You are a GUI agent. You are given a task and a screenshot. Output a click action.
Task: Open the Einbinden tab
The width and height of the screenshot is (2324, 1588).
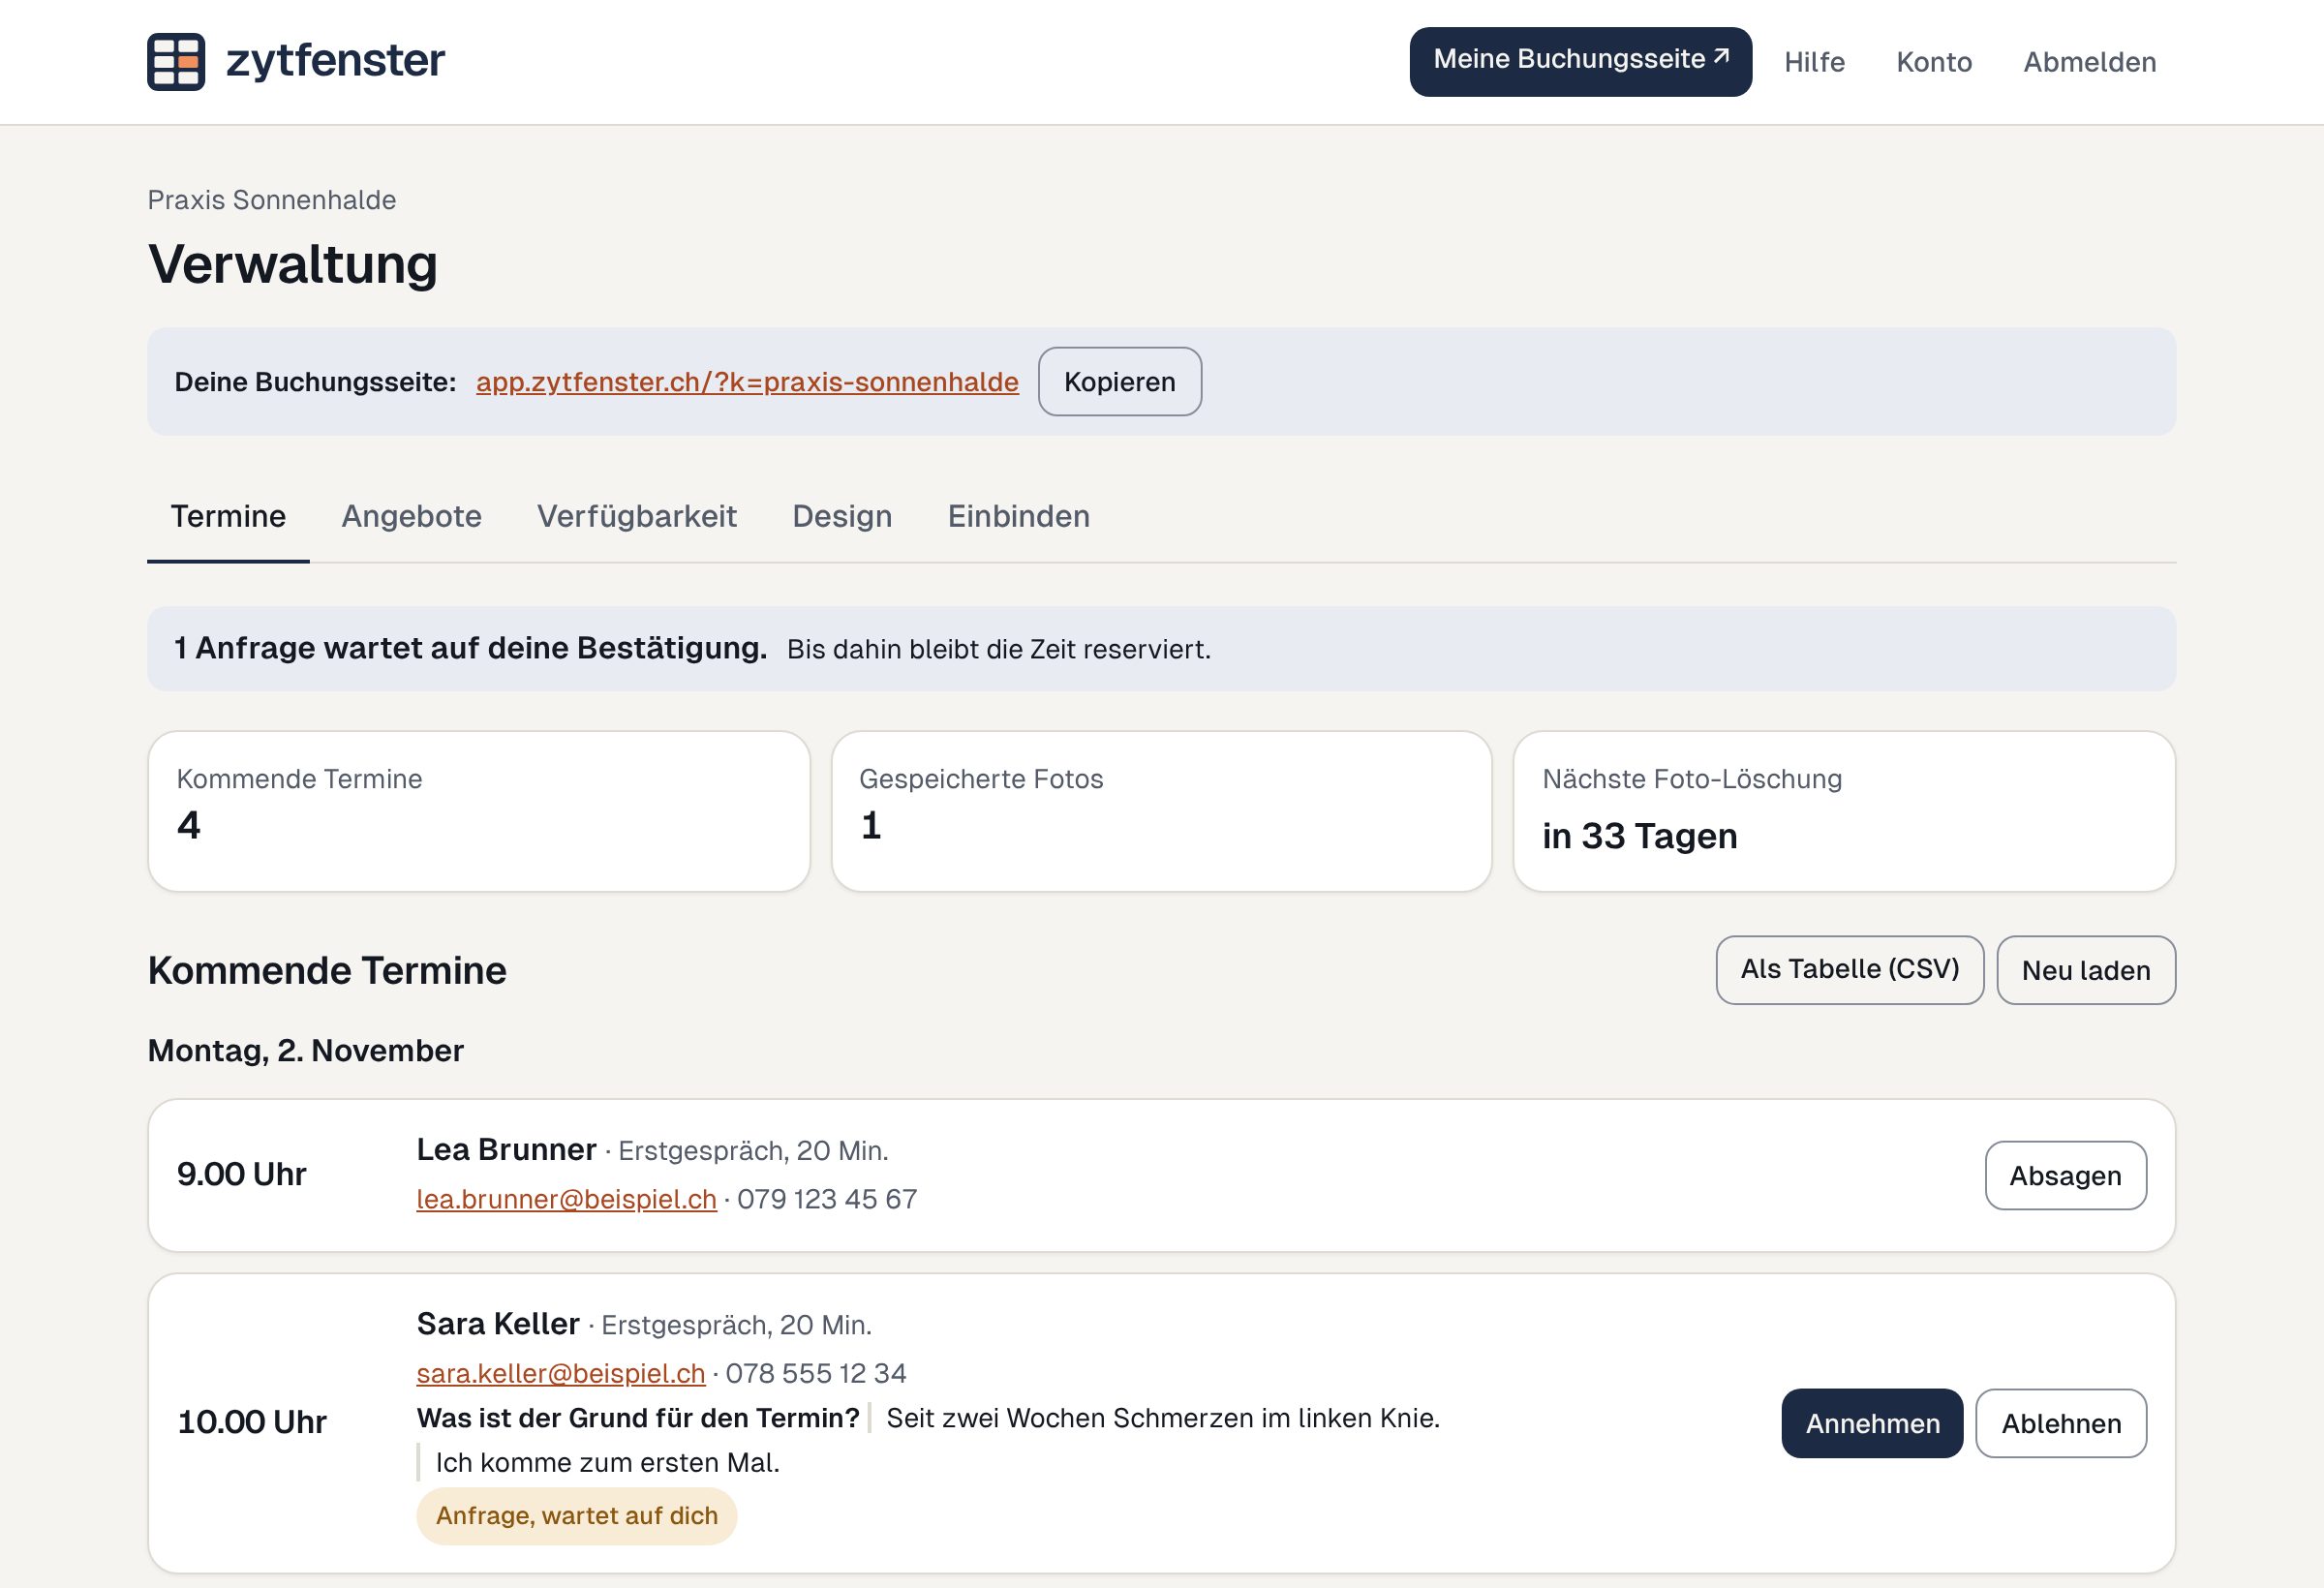1019,516
